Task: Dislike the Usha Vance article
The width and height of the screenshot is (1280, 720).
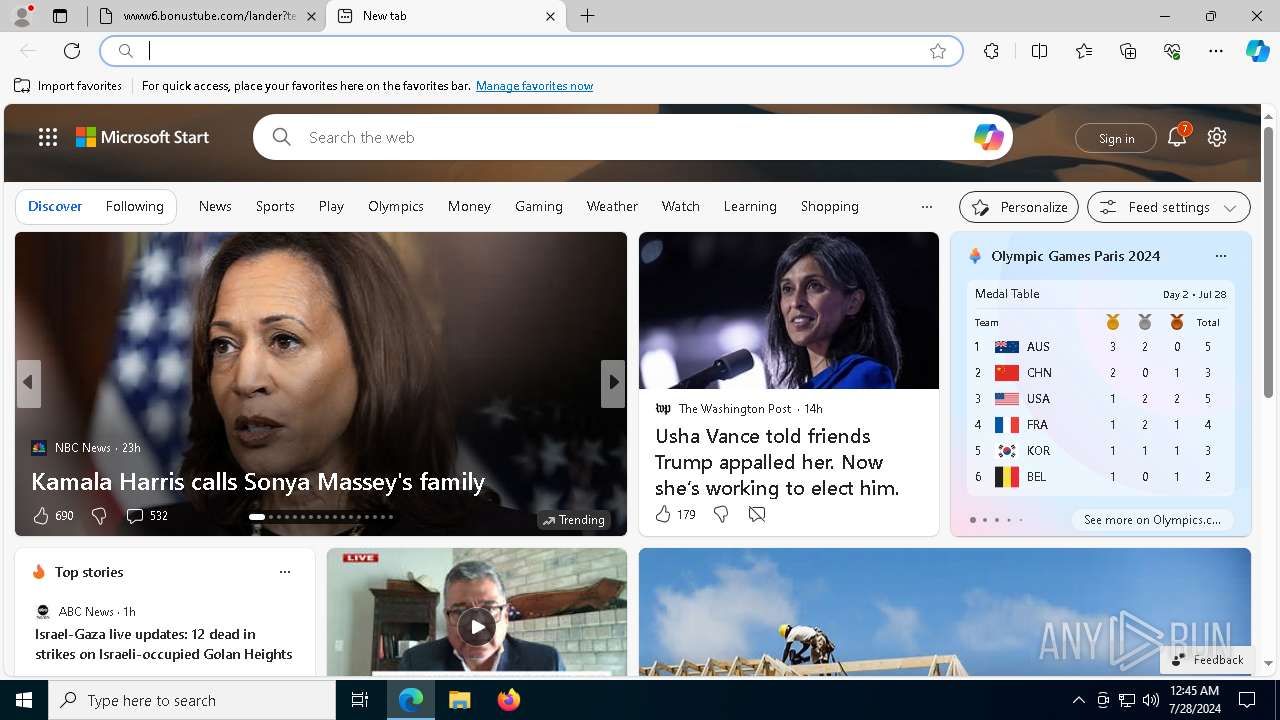Action: point(720,514)
